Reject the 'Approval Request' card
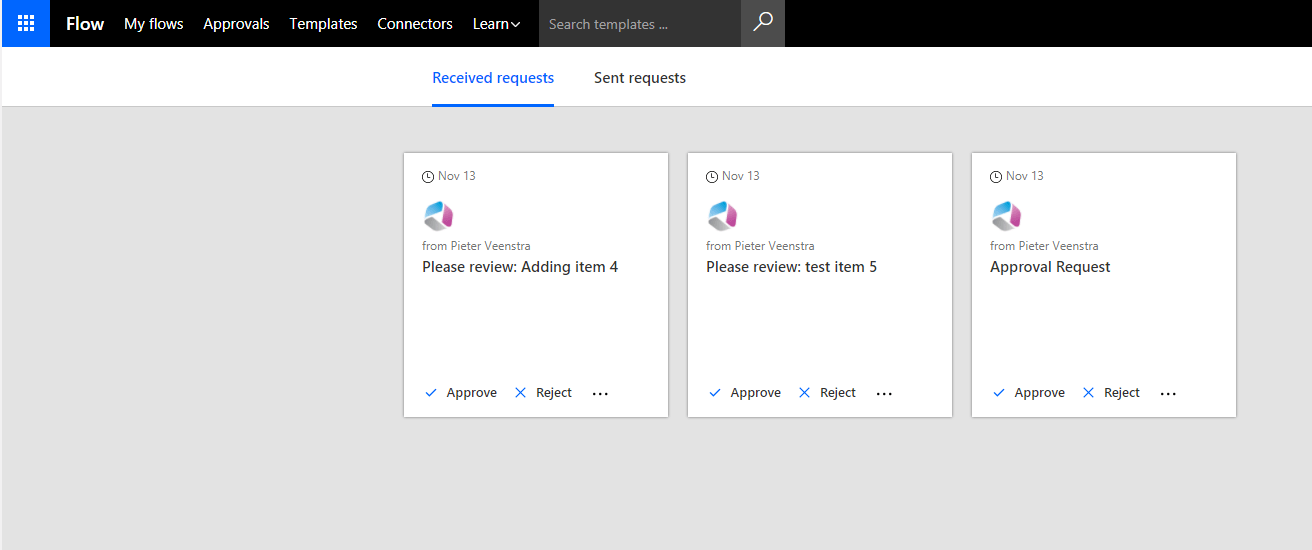1312x550 pixels. click(1111, 393)
